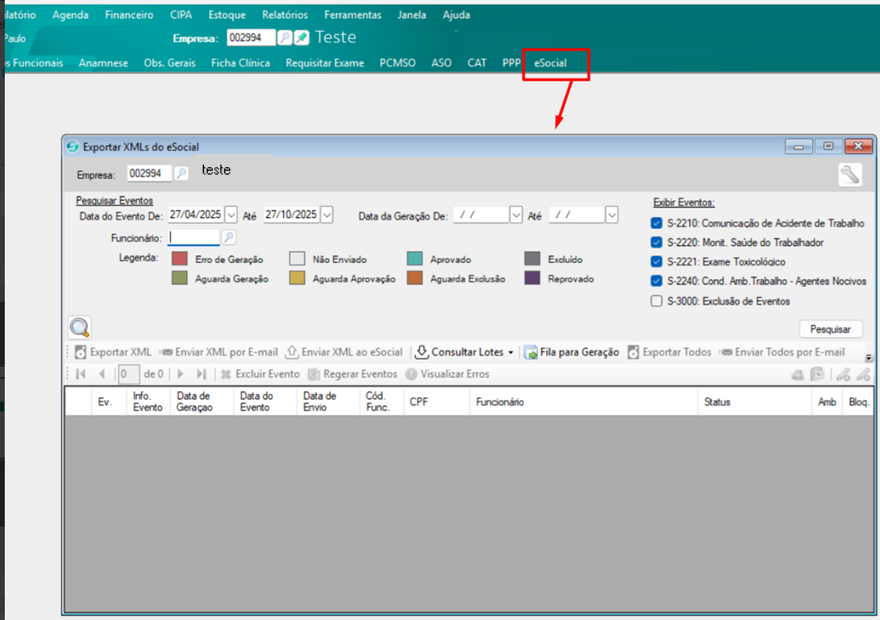Uncheck S-2210 Comunicação de Acidente de Trabalho

pos(656,223)
